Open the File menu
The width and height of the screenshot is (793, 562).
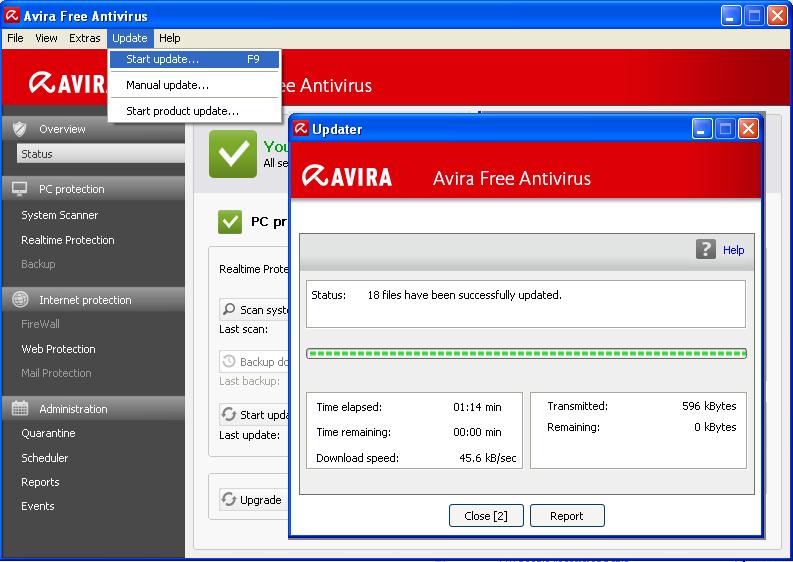tap(15, 38)
